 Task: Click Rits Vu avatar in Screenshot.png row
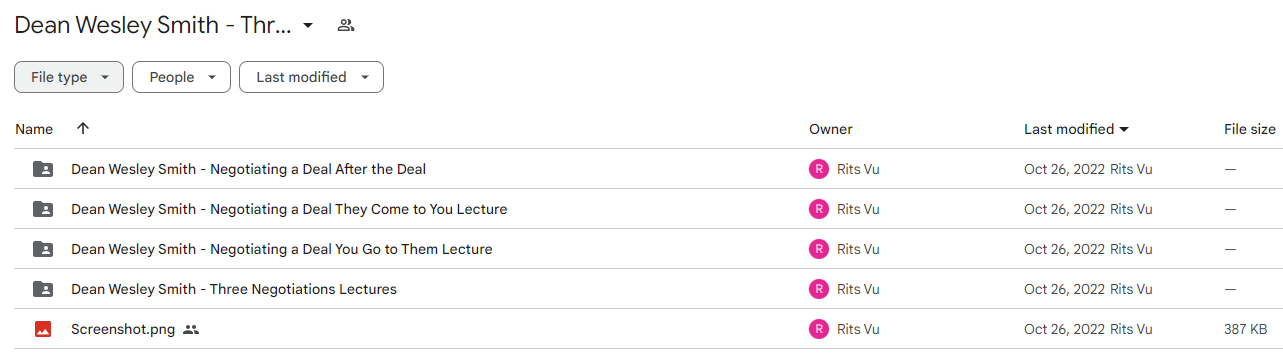(819, 329)
